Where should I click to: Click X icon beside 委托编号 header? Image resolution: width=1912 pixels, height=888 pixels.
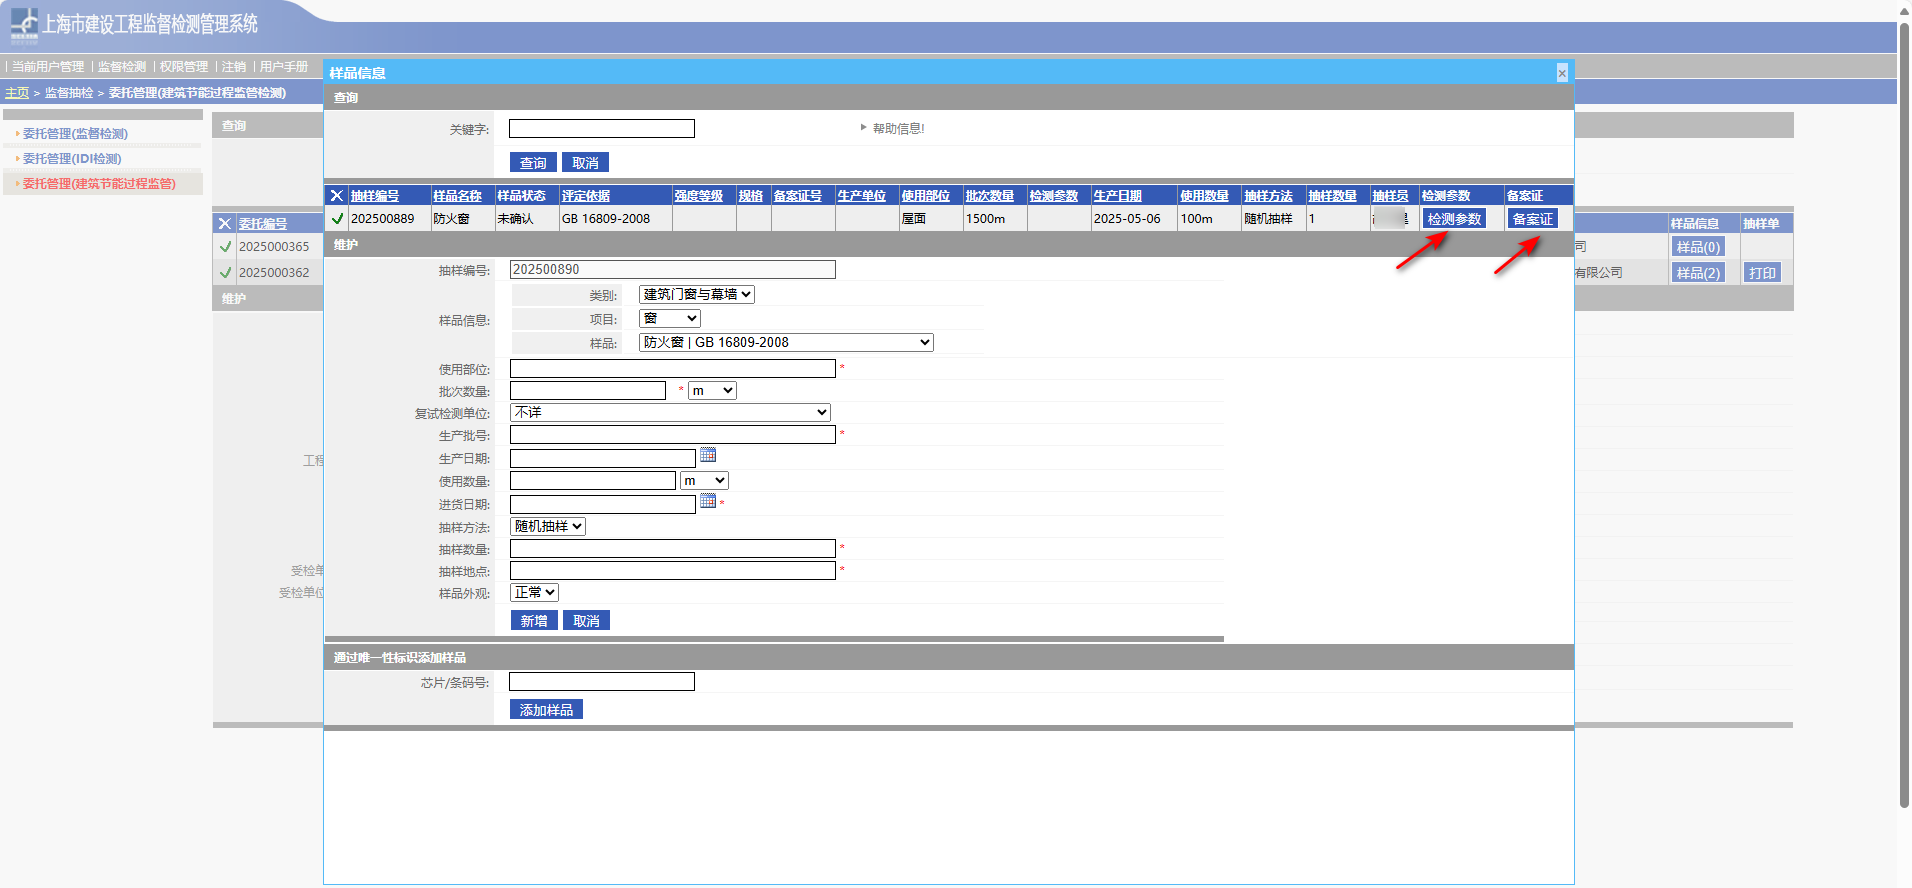click(x=225, y=224)
